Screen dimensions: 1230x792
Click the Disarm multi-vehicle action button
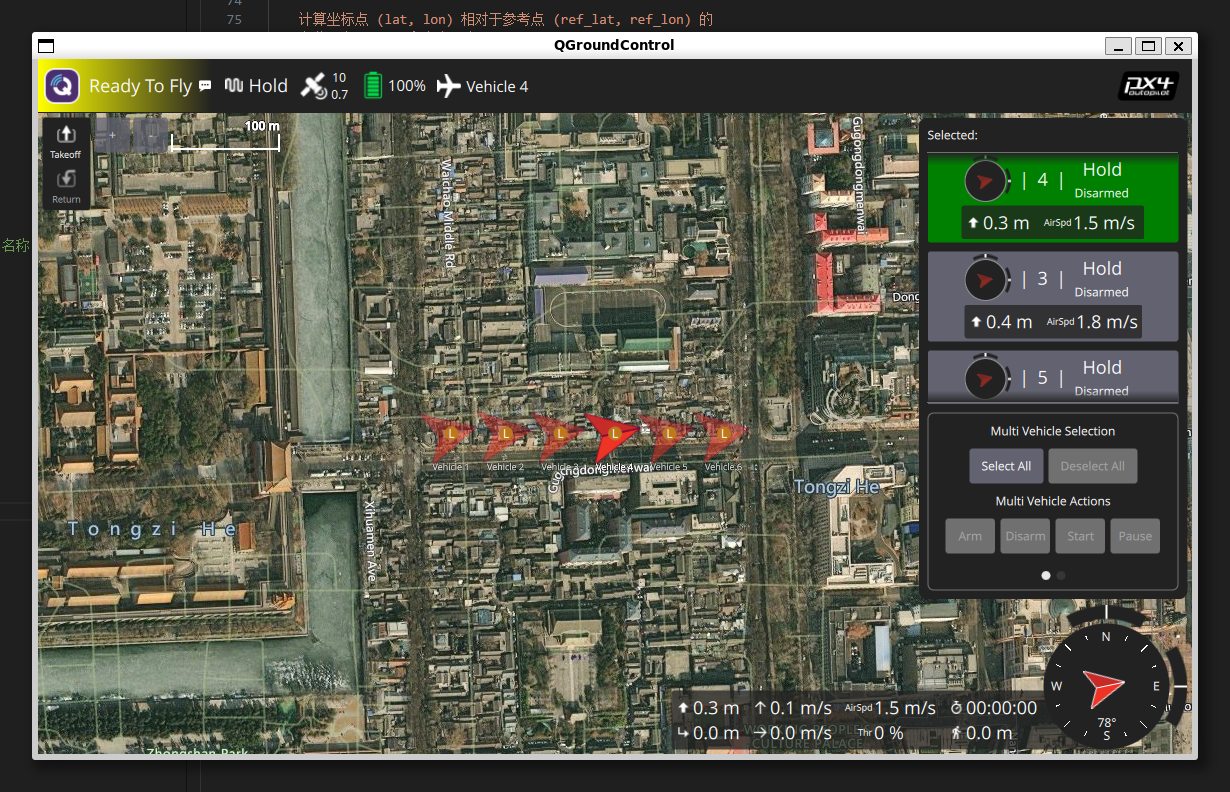click(1025, 536)
